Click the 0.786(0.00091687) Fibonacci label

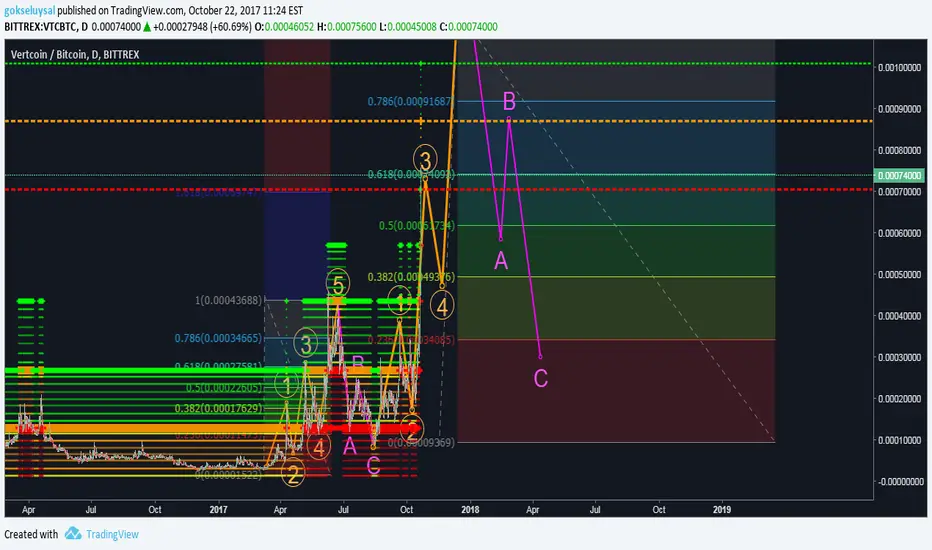pyautogui.click(x=411, y=102)
